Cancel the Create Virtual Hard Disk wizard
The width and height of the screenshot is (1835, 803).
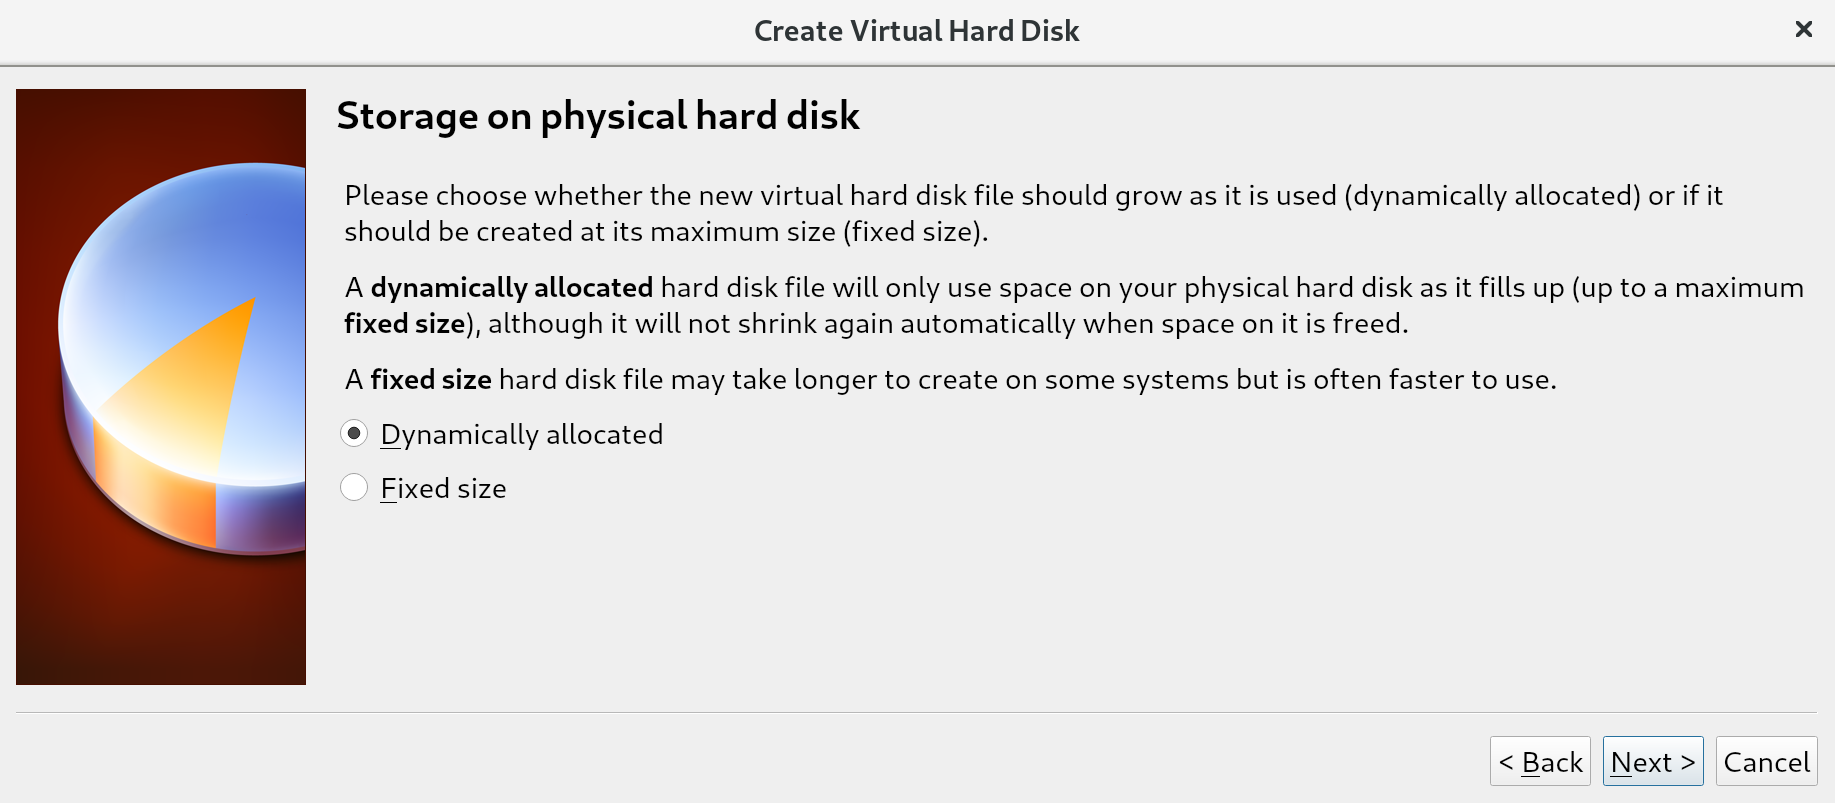click(x=1766, y=762)
